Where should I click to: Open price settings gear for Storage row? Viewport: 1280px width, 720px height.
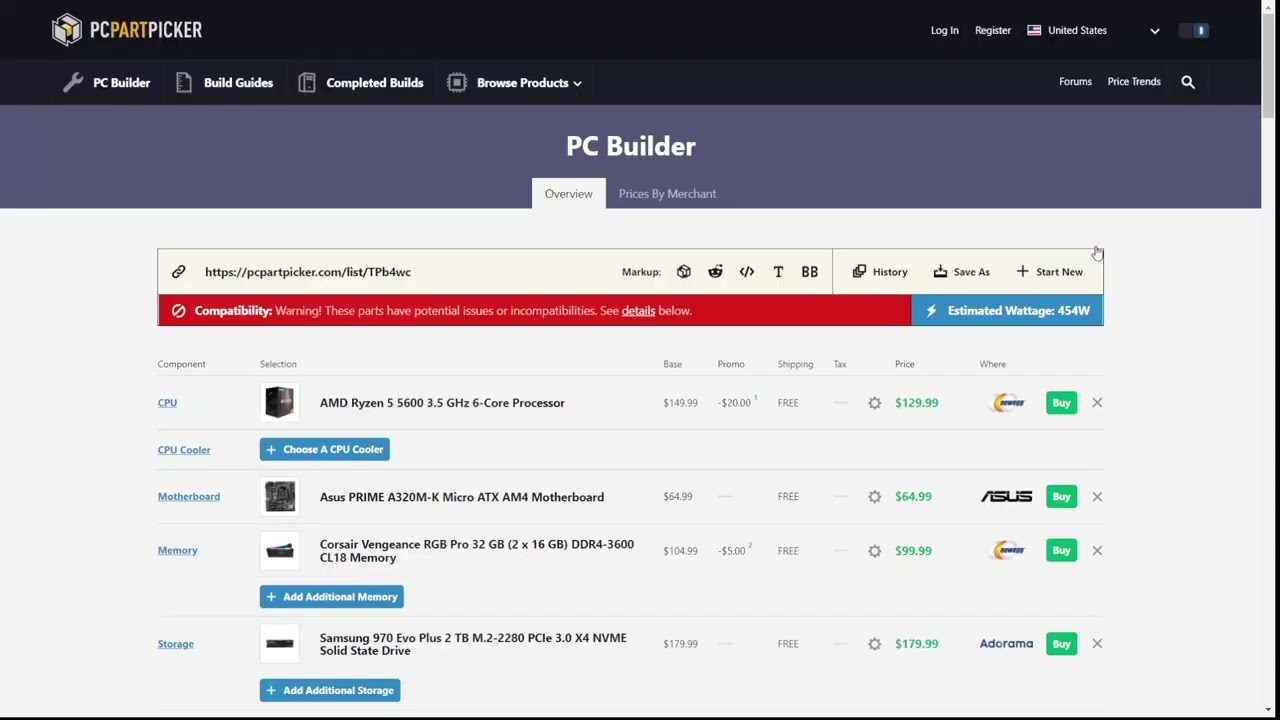tap(875, 644)
